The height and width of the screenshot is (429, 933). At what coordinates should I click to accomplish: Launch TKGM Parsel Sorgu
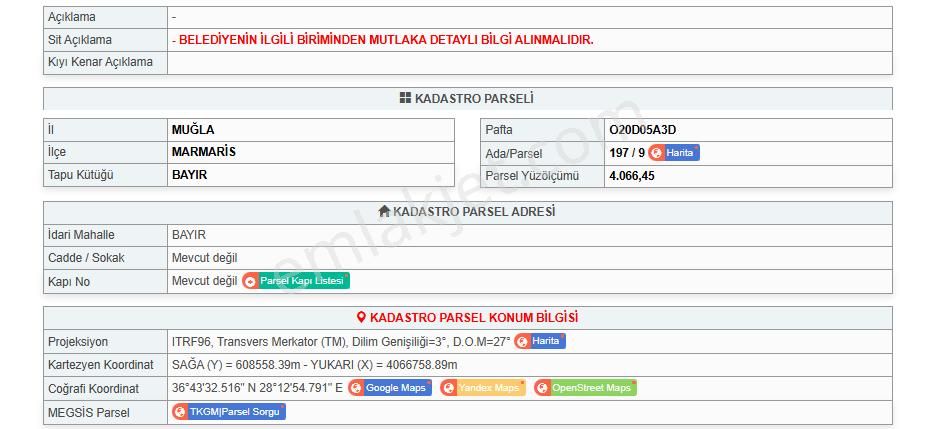pos(229,411)
